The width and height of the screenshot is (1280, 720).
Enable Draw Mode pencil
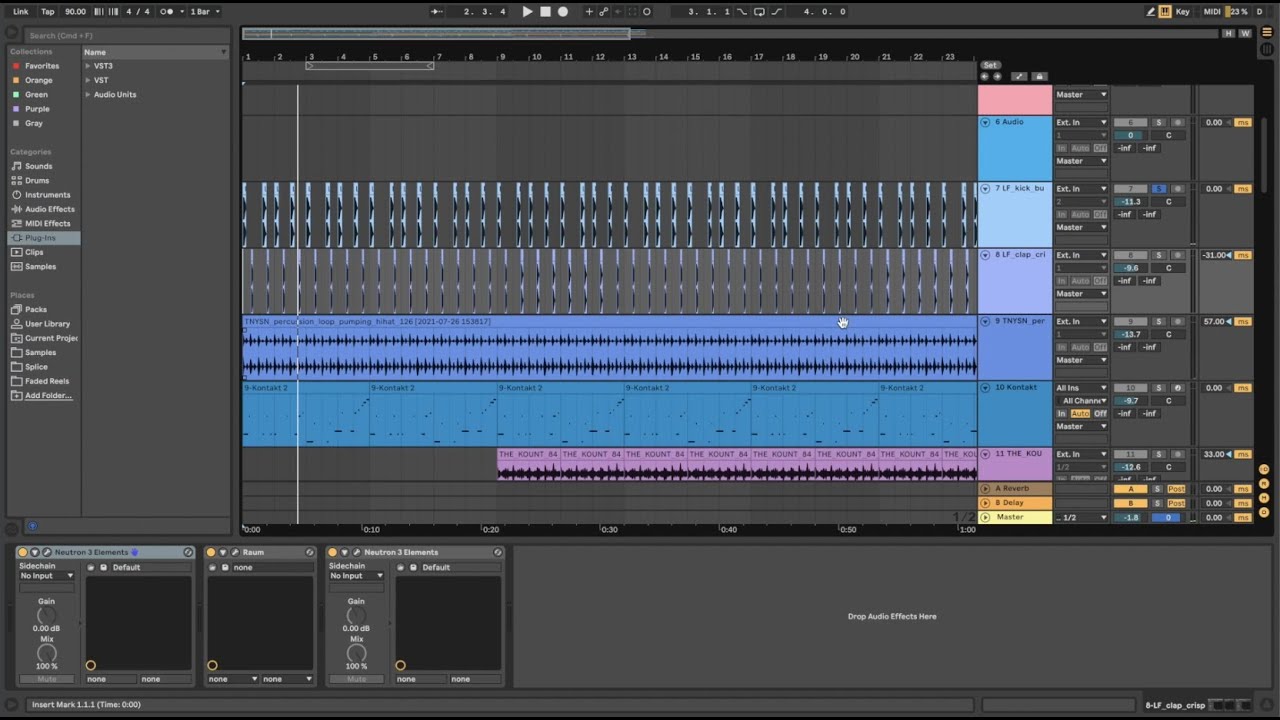pyautogui.click(x=1150, y=12)
